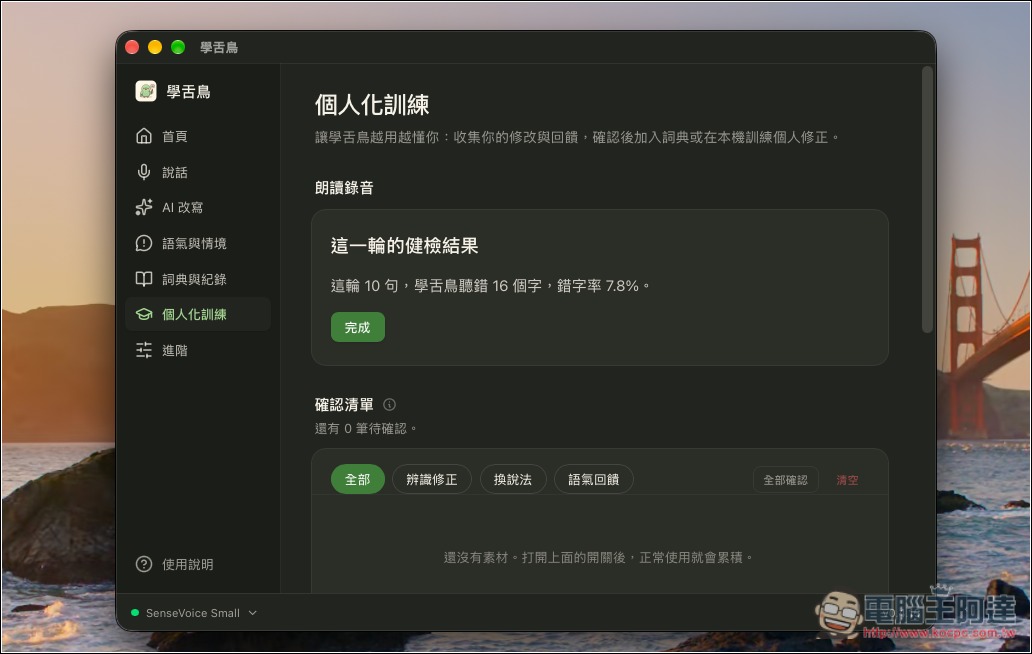Filter by 辨識修正

[x=432, y=479]
